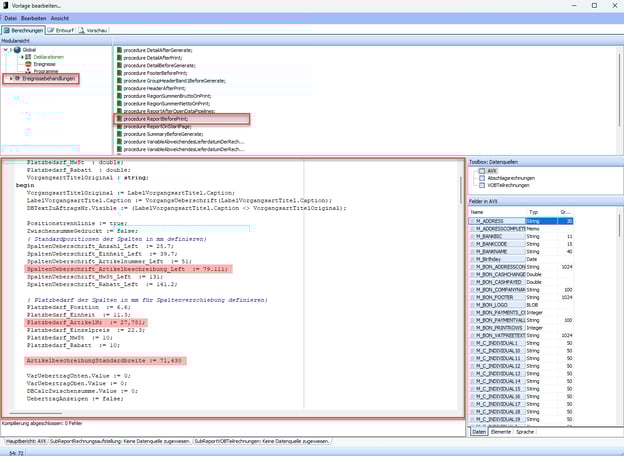This screenshot has width=624, height=456.
Task: Switch to the Elemente tab
Action: pyautogui.click(x=503, y=431)
